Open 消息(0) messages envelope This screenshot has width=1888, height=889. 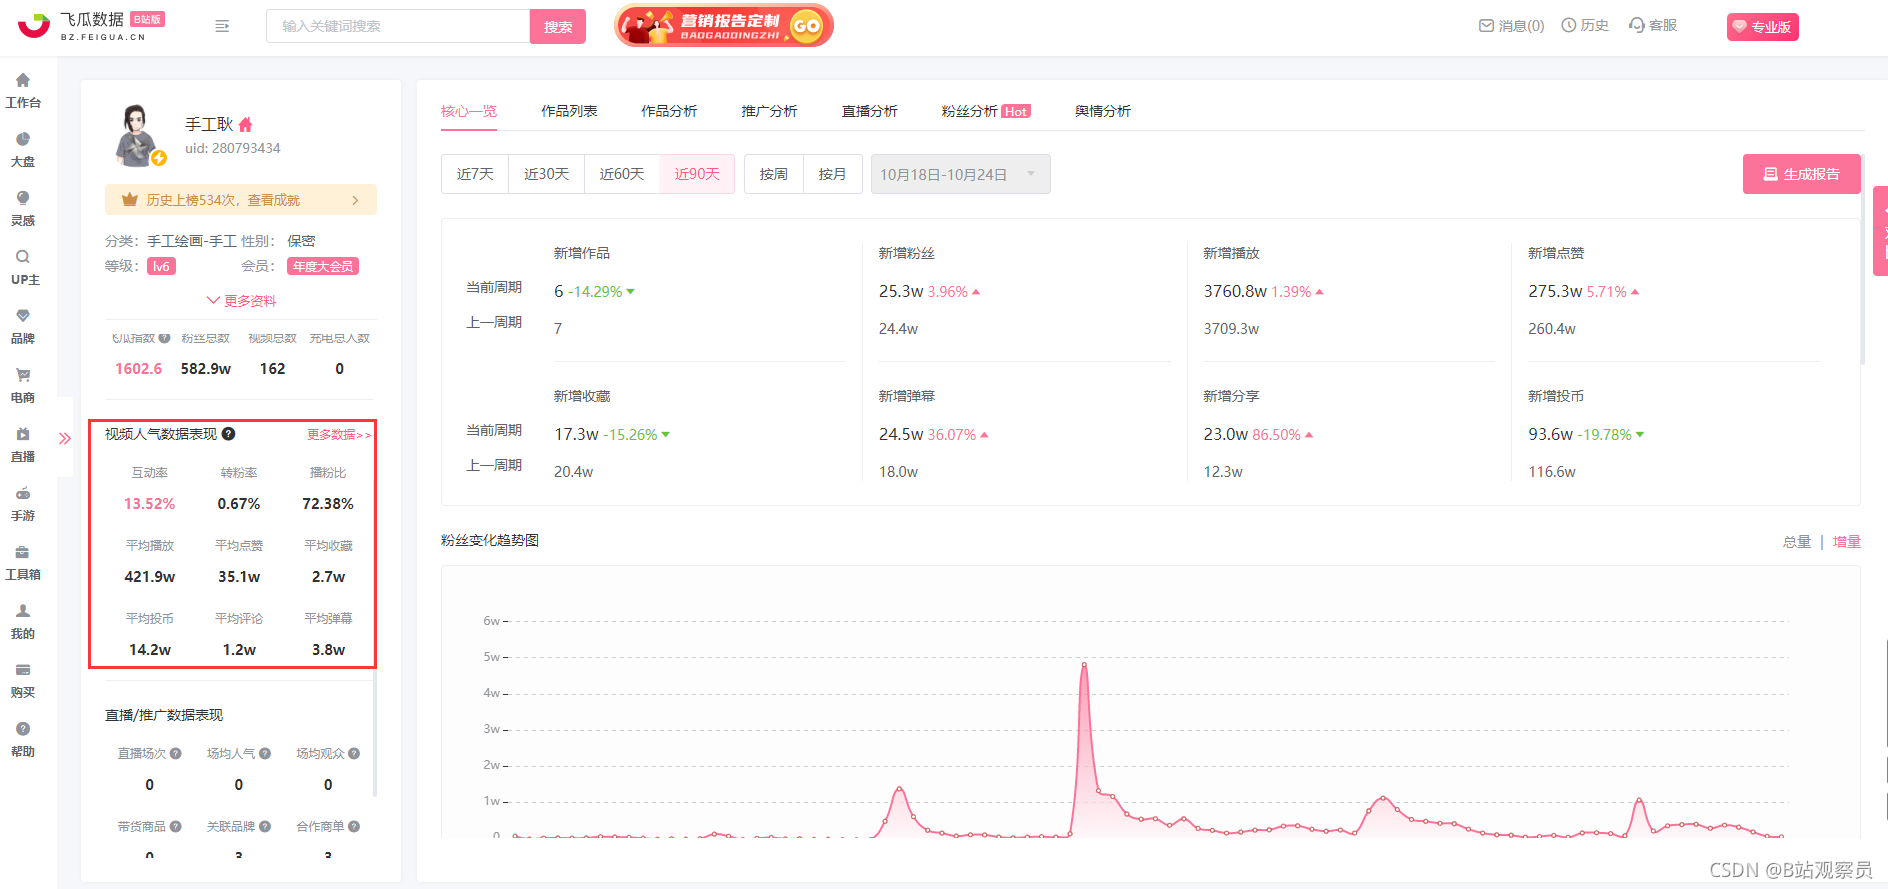coord(1512,26)
